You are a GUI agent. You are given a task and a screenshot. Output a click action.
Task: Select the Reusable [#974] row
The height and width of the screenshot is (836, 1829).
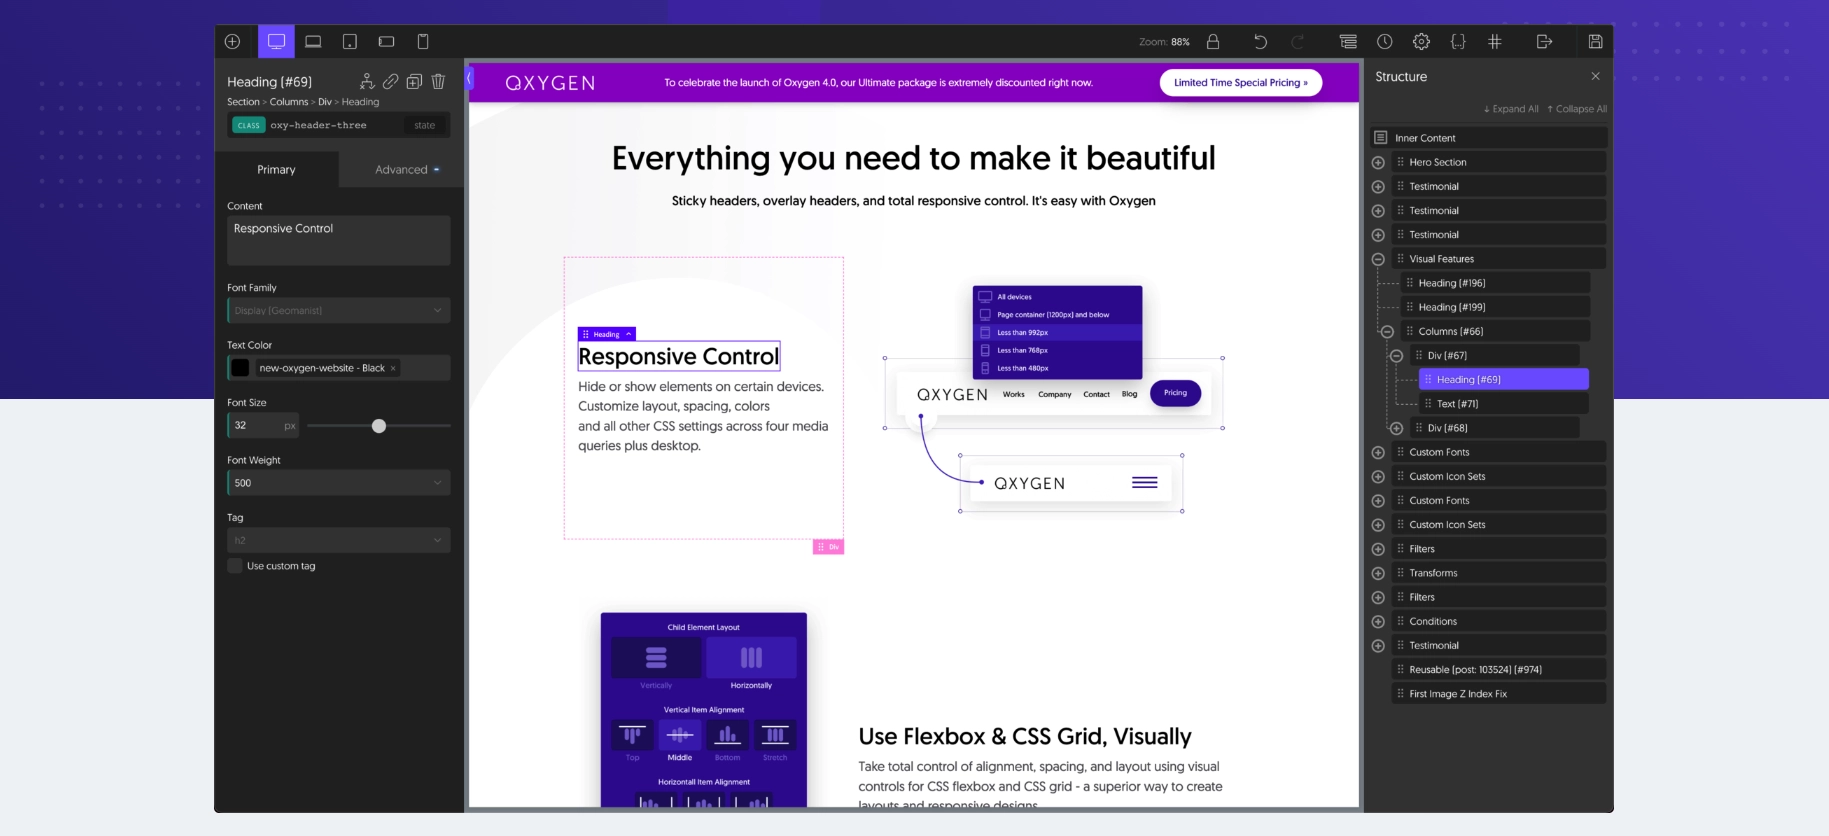(x=1499, y=670)
